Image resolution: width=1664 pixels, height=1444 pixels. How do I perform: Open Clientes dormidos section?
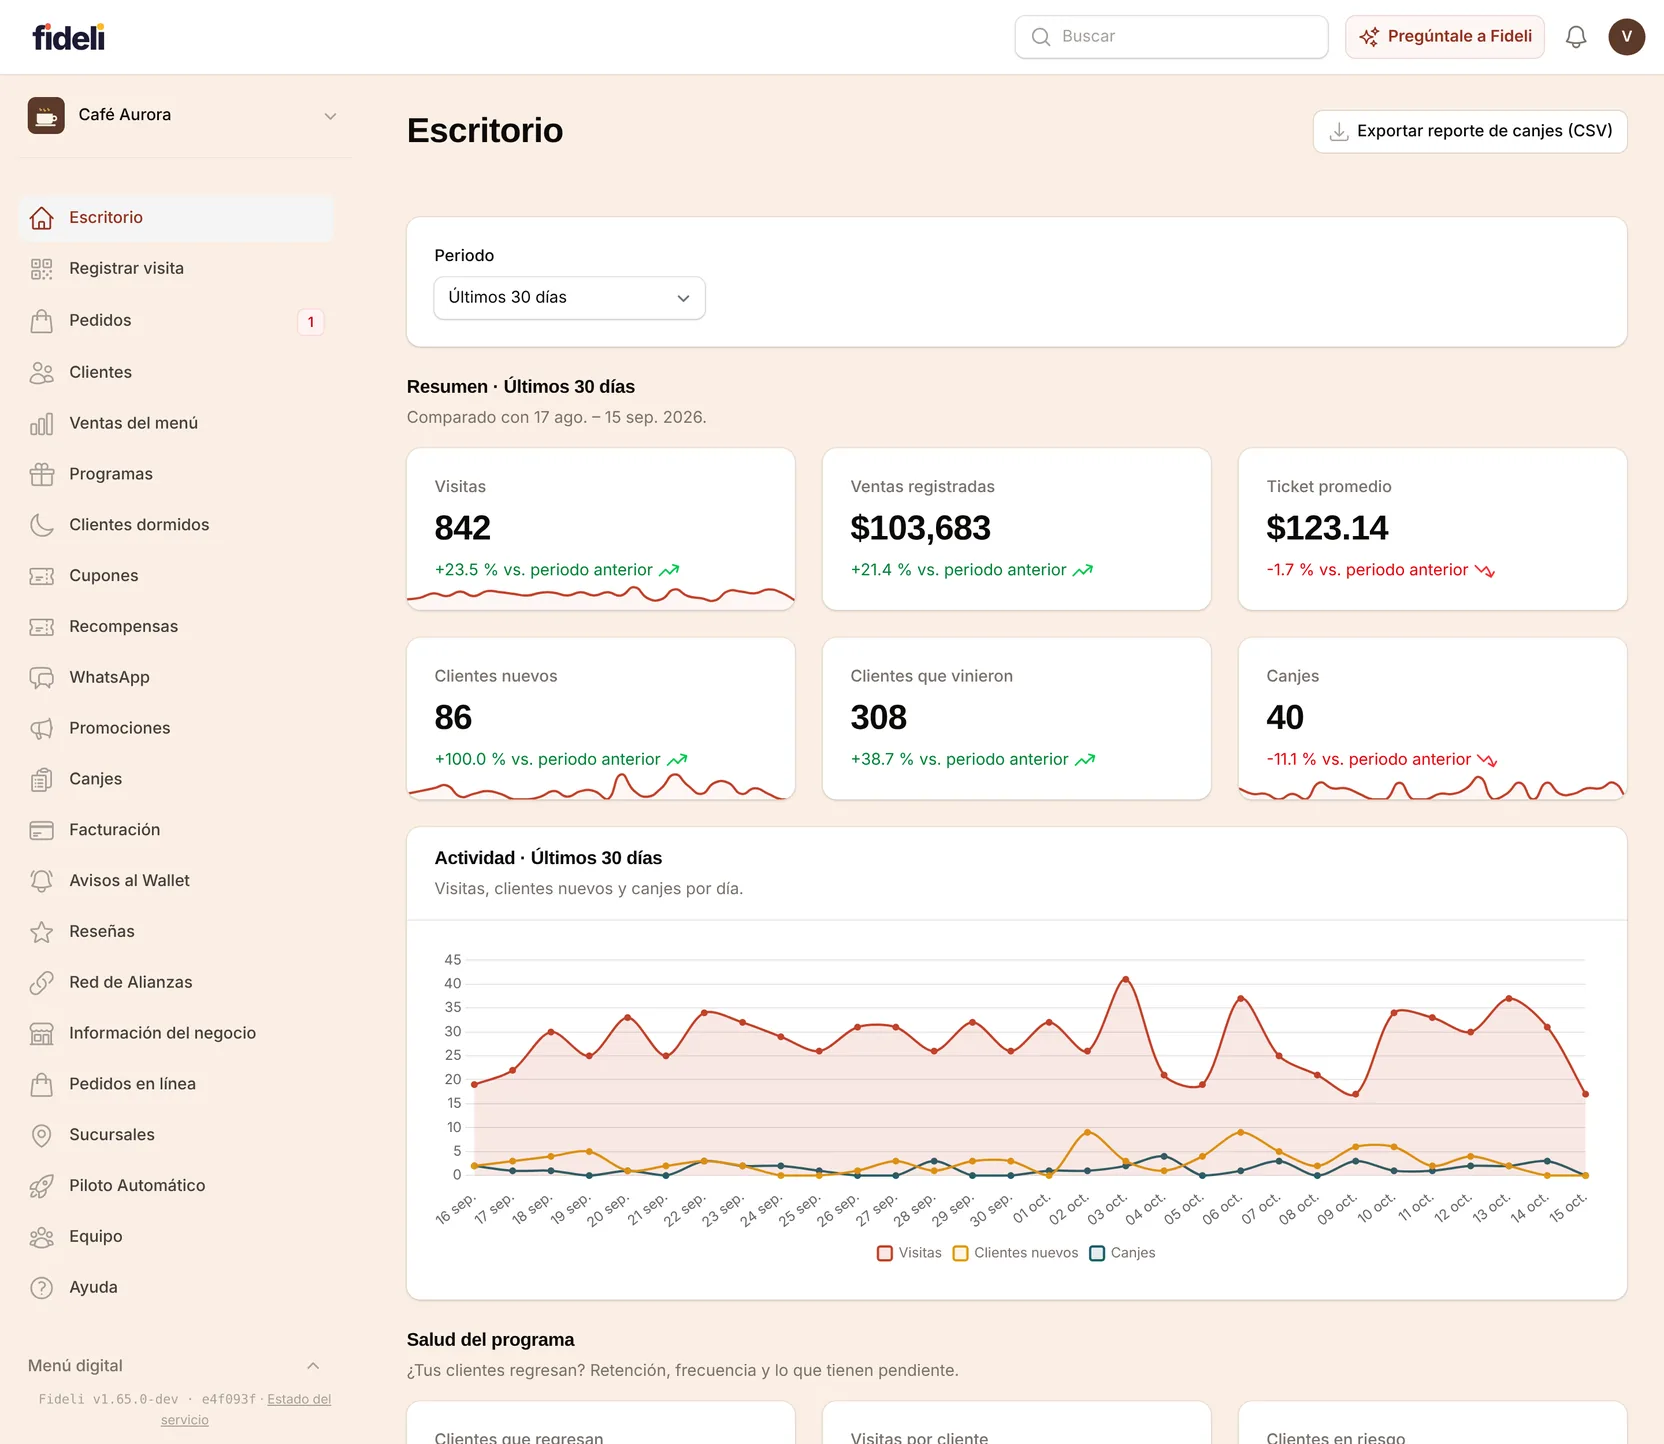(x=176, y=525)
